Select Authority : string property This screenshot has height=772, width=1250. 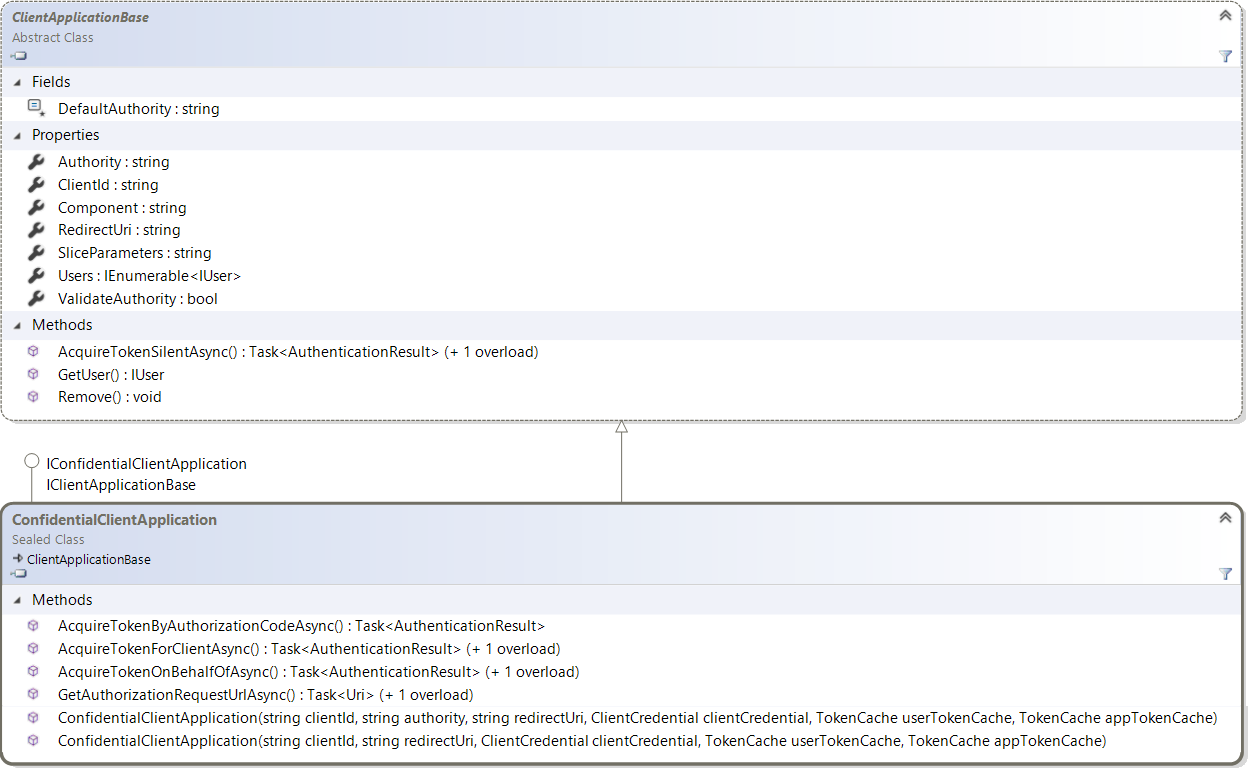click(113, 161)
